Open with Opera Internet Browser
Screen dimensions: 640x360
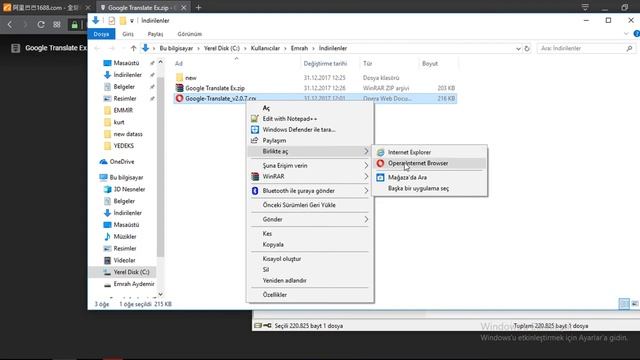(x=429, y=163)
